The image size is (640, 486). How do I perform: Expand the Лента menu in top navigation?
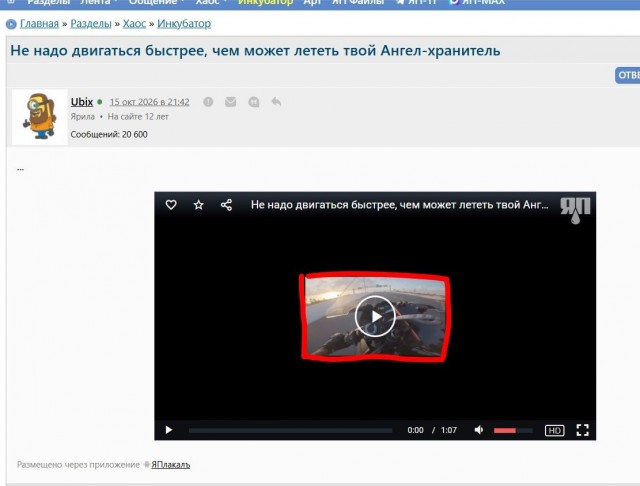click(98, 2)
